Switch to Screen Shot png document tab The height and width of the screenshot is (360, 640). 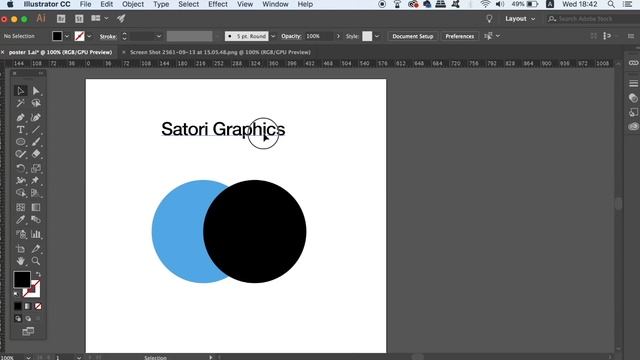pyautogui.click(x=220, y=52)
